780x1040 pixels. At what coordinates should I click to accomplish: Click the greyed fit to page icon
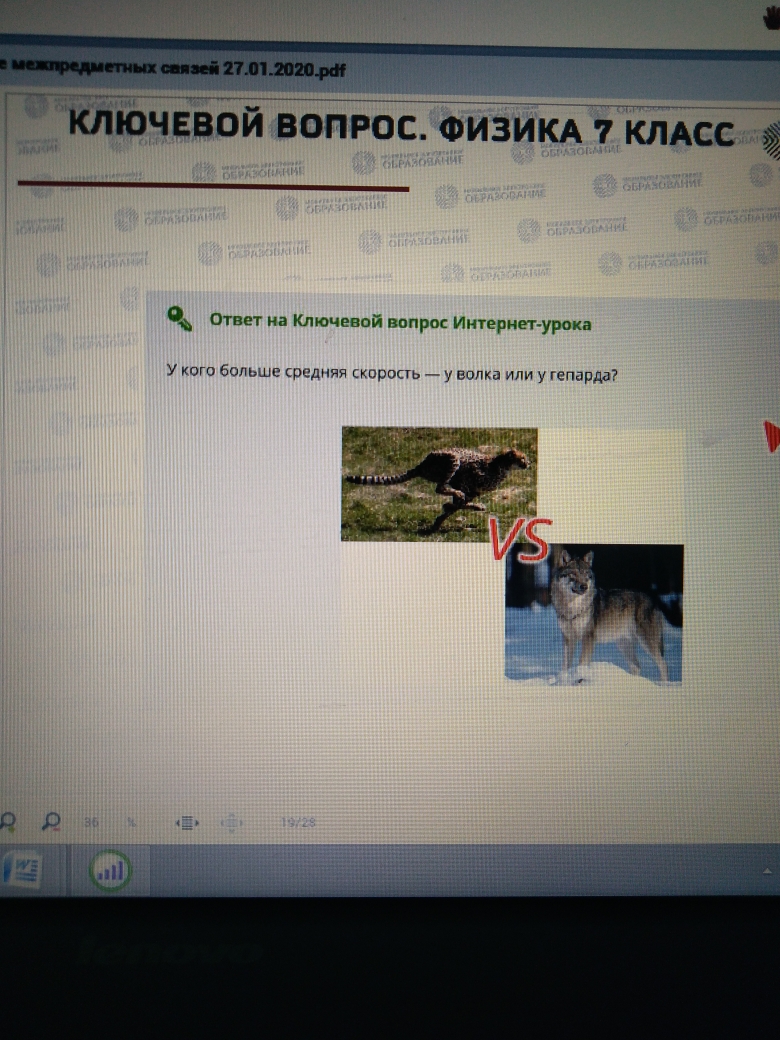tap(231, 822)
